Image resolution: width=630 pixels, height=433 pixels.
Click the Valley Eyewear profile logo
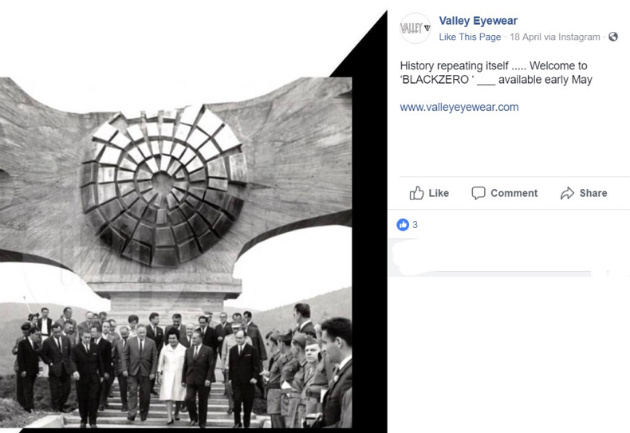click(x=415, y=28)
